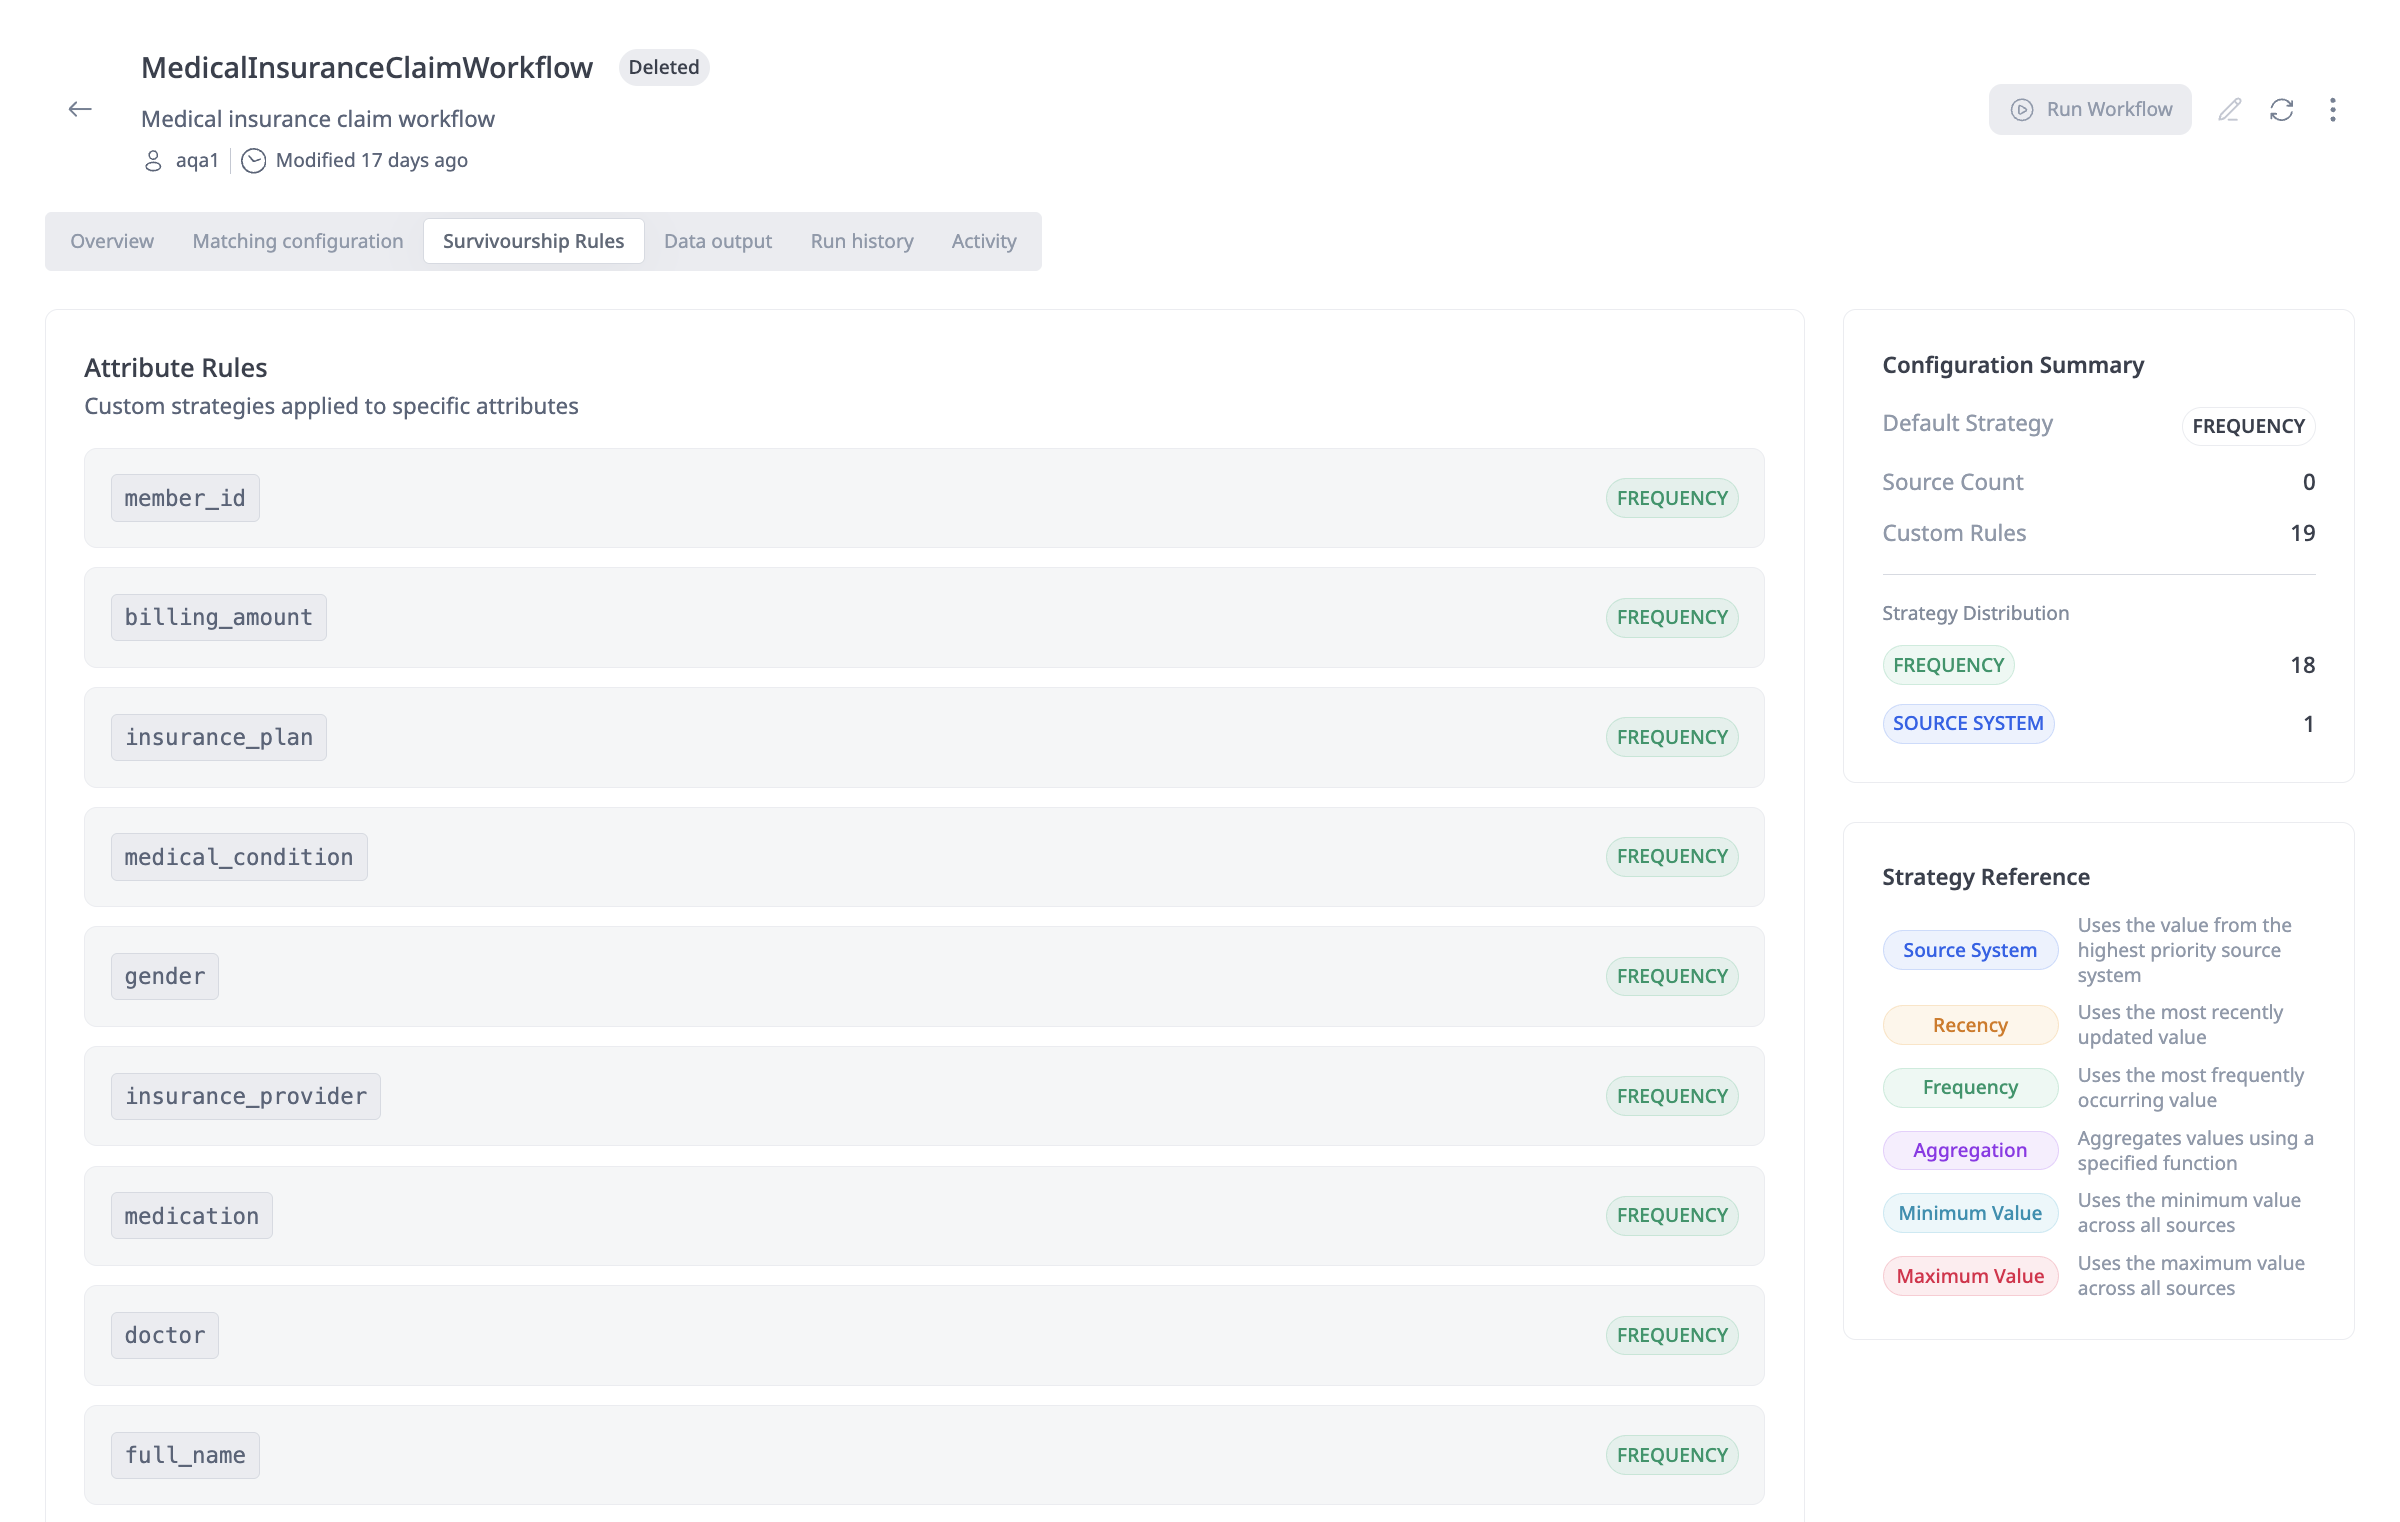
Task: Go to the Run history tab
Action: point(862,241)
